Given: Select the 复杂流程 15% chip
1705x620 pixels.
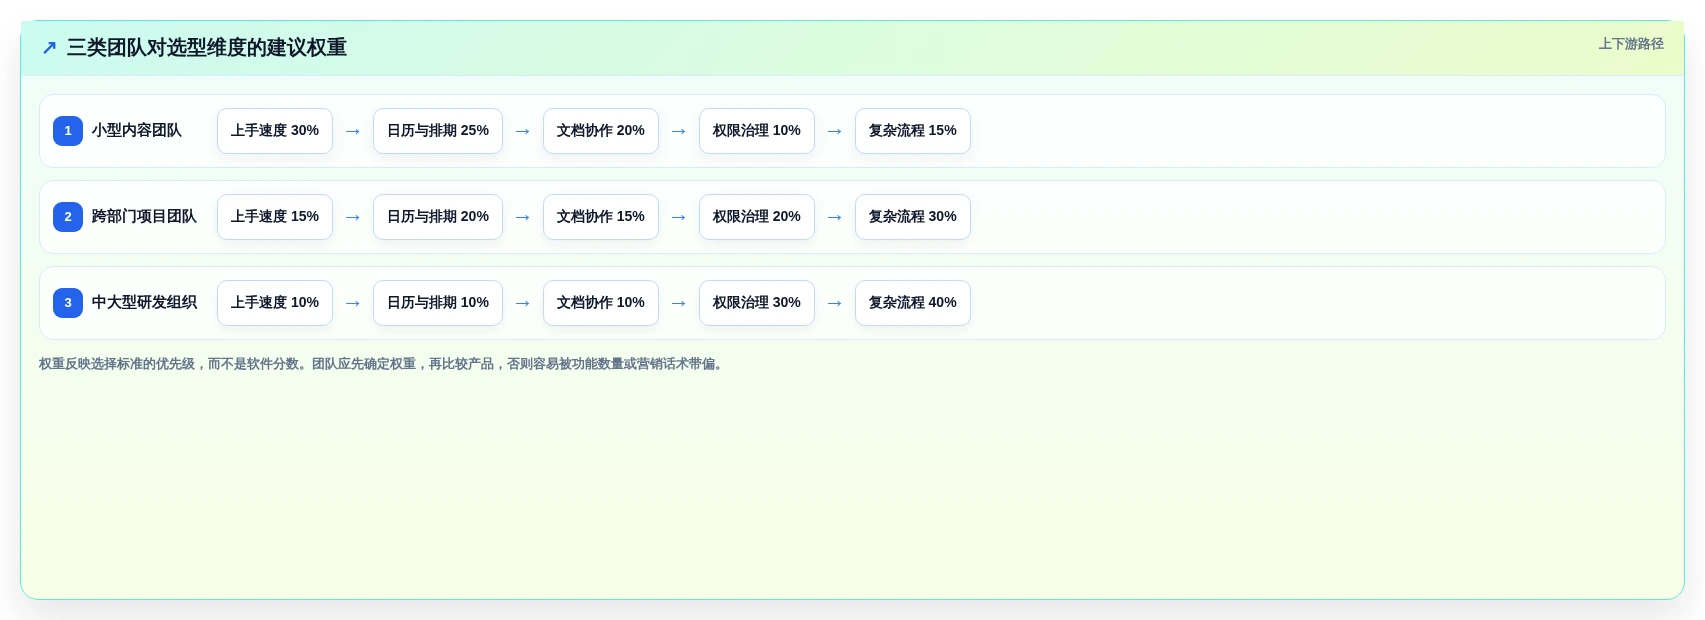Looking at the screenshot, I should click(x=913, y=131).
